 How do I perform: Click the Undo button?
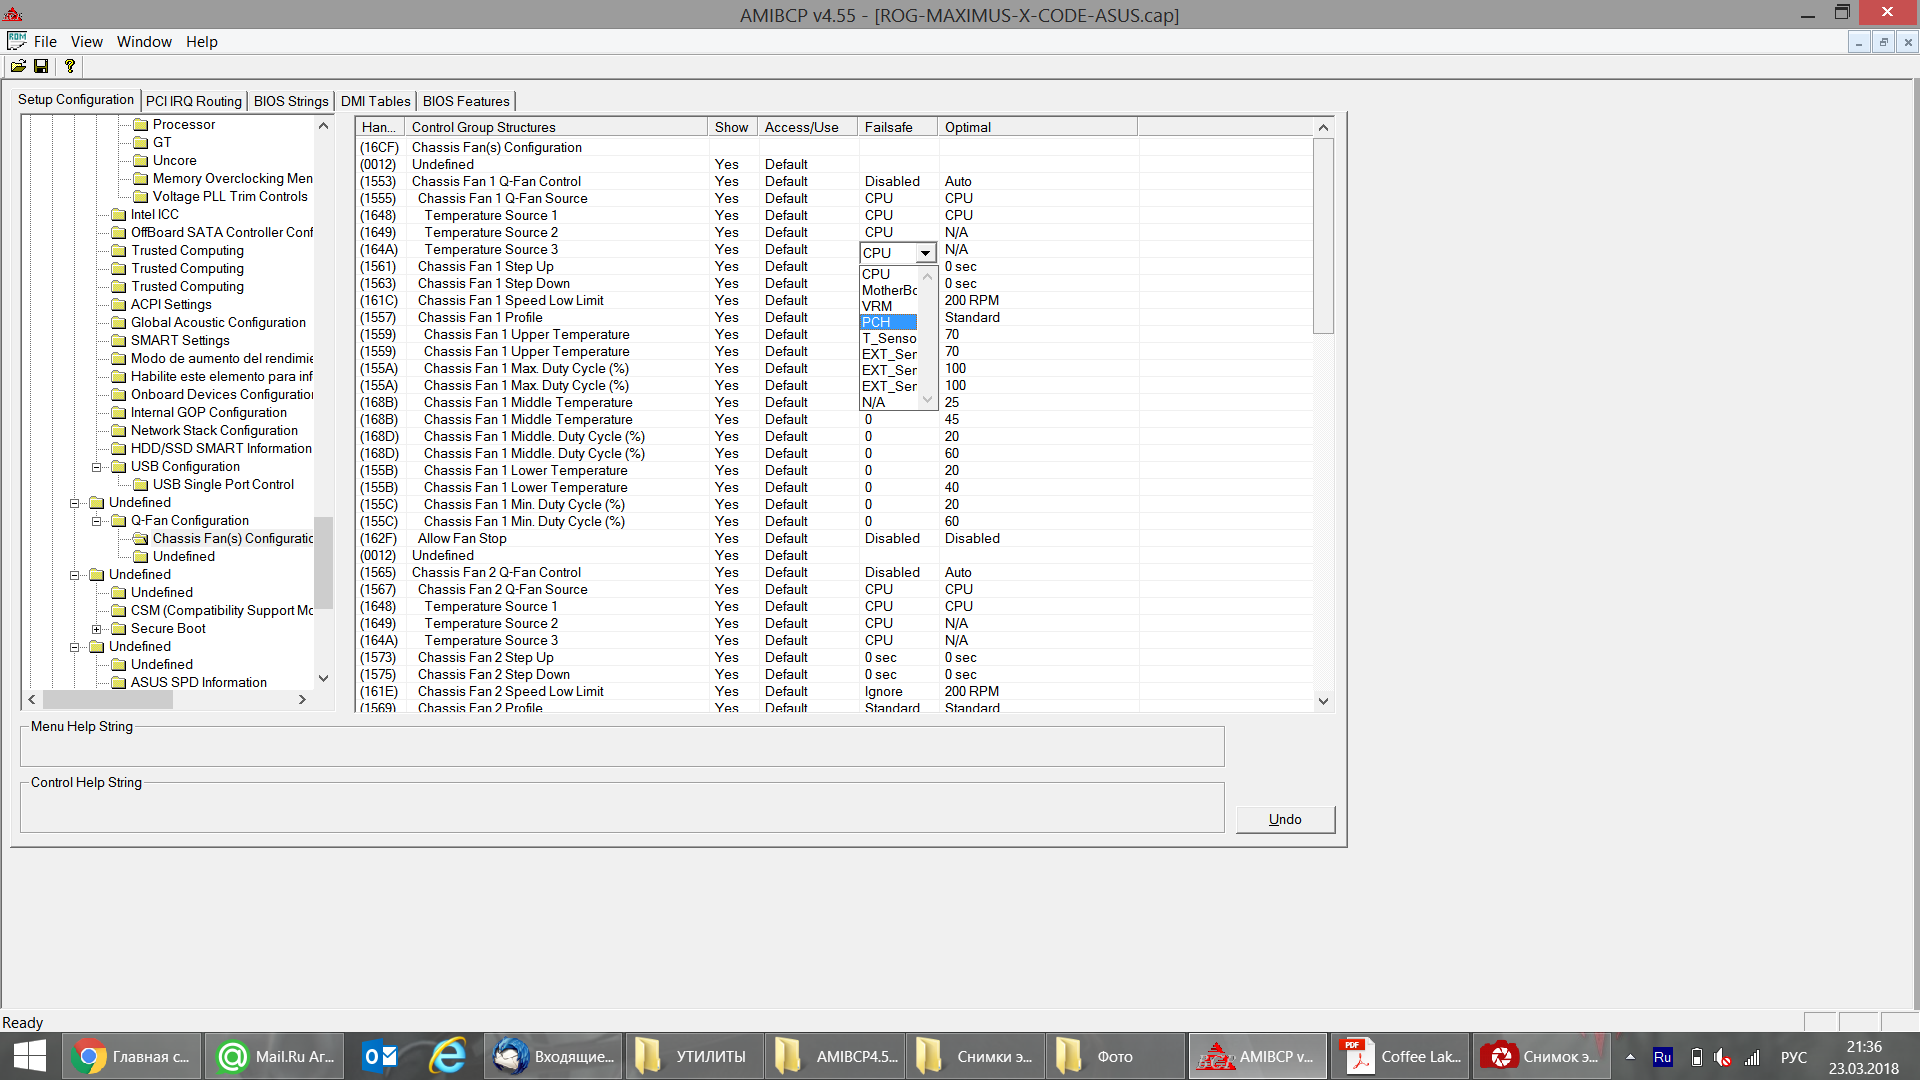click(x=1284, y=819)
